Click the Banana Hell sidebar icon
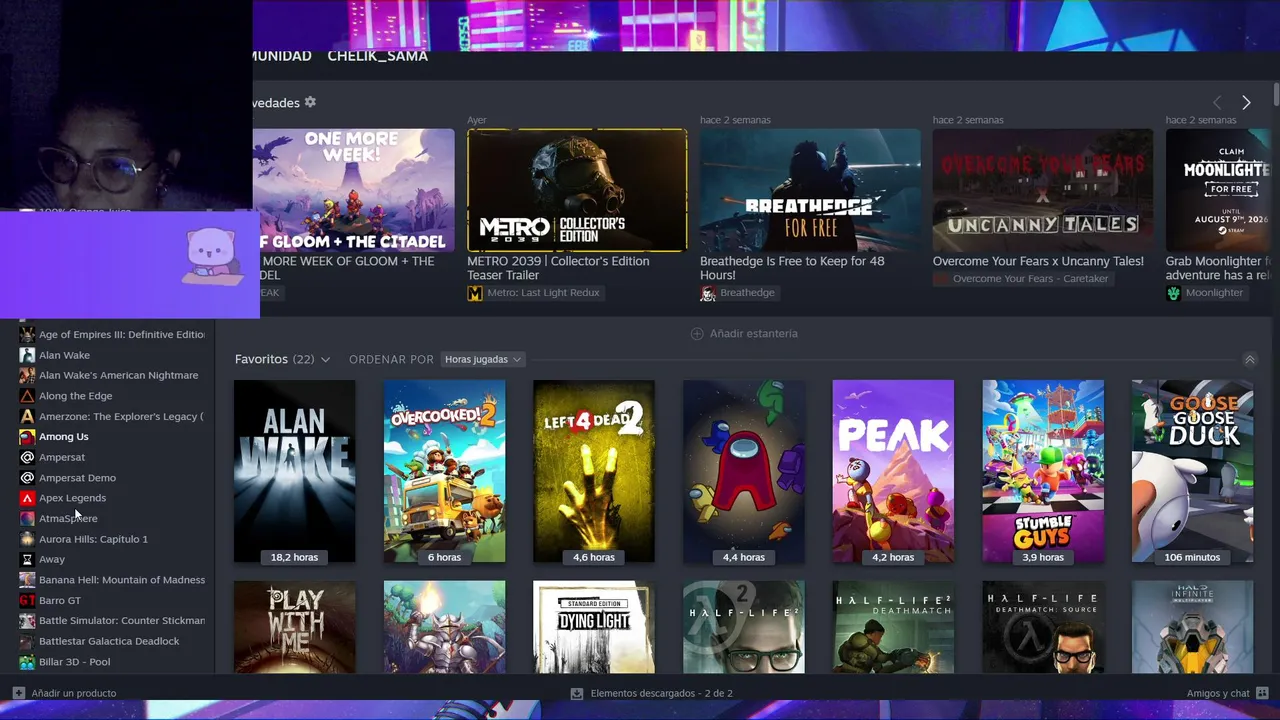Image resolution: width=1280 pixels, height=720 pixels. point(27,580)
